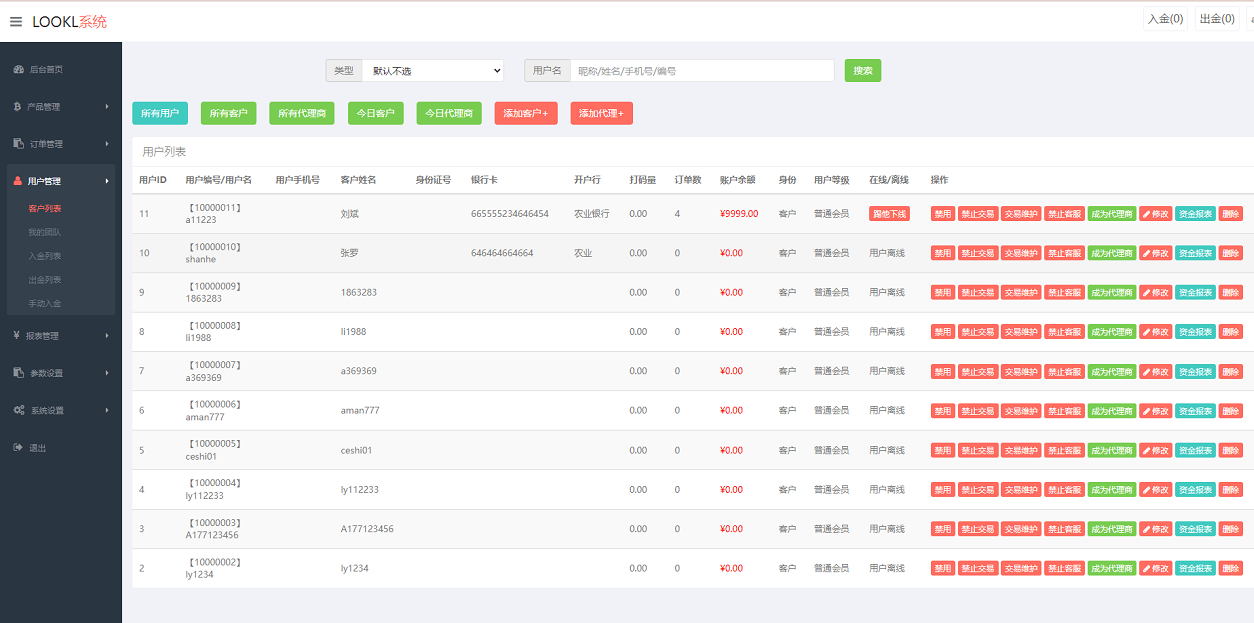Click the green 搜索 search button
The height and width of the screenshot is (623, 1254).
click(862, 71)
